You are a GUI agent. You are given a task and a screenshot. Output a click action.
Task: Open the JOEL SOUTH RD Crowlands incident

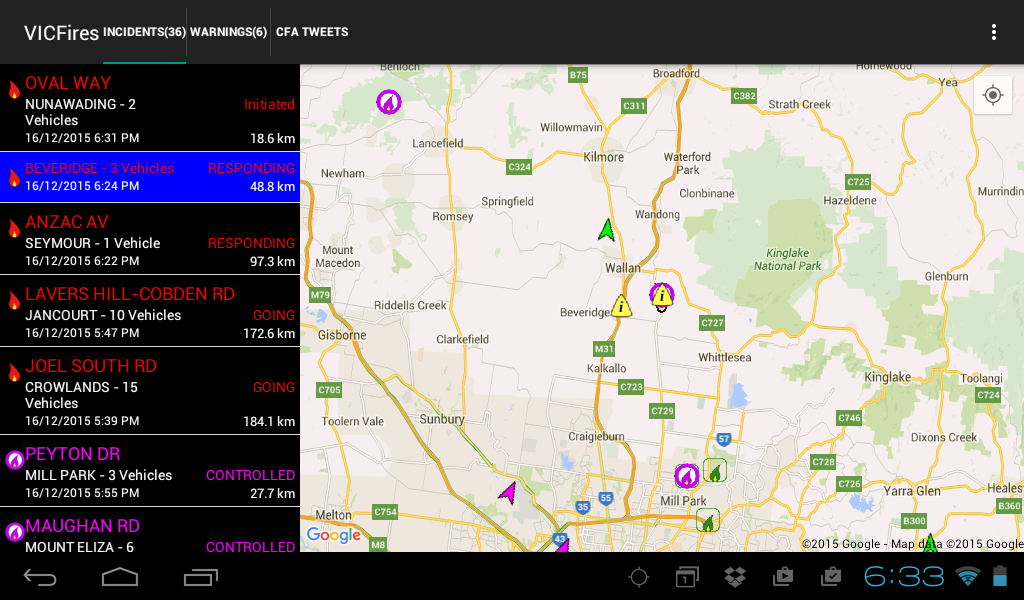(150, 391)
